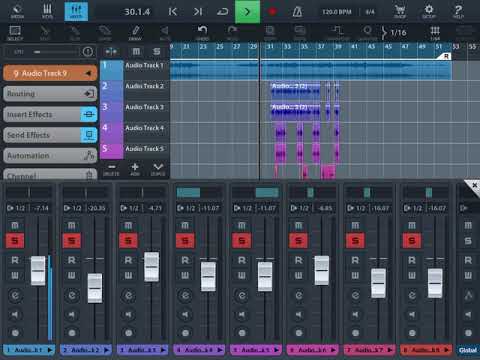The image size is (480, 360).
Task: Choose the Erase tool
Action: pyautogui.click(x=105, y=33)
